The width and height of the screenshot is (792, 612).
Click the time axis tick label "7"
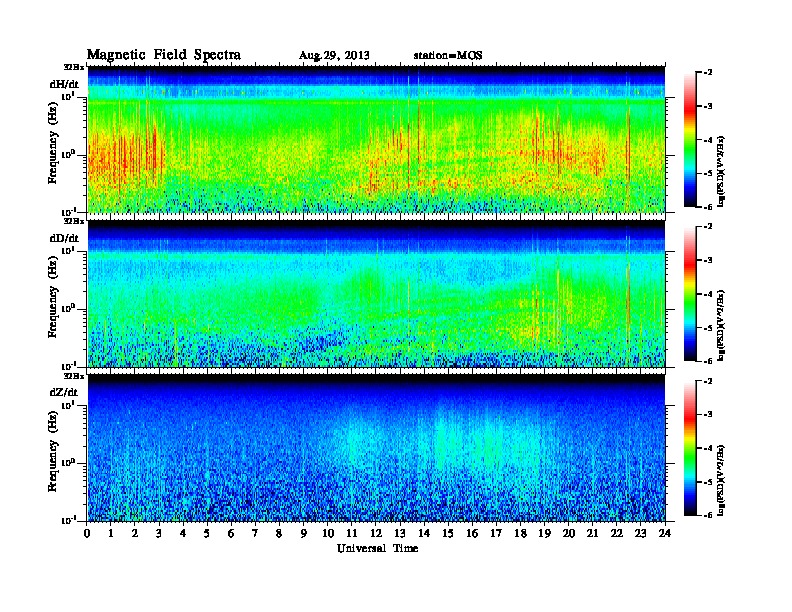tap(255, 534)
